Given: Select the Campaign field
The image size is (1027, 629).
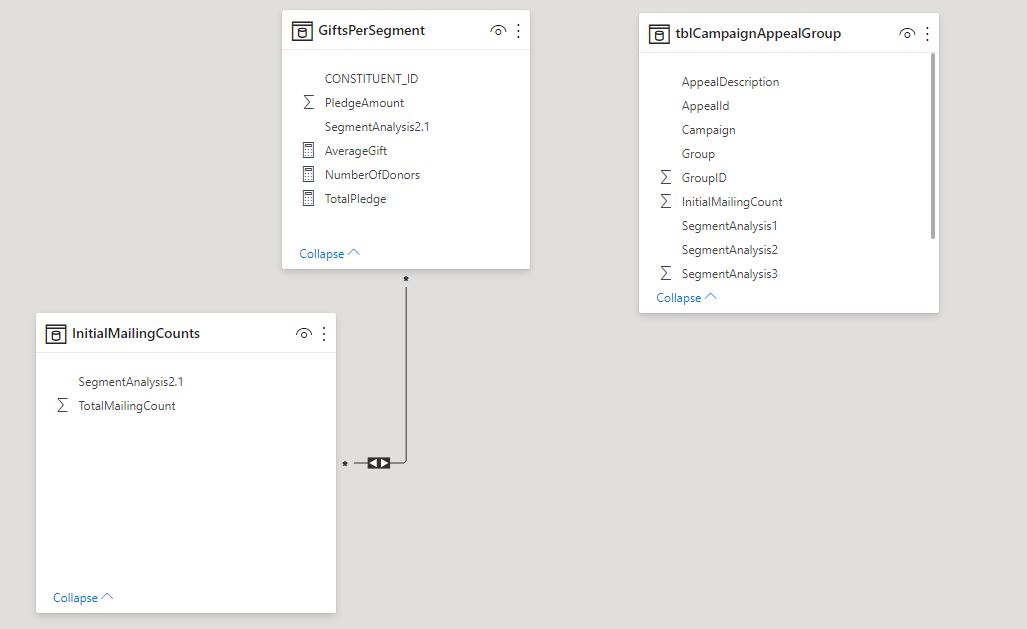Looking at the screenshot, I should [x=709, y=130].
